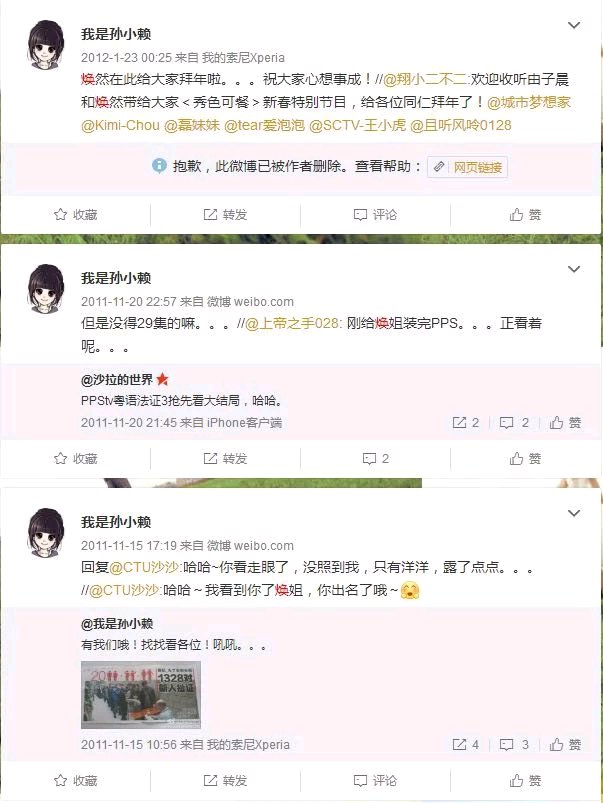Image resolution: width=603 pixels, height=803 pixels.
Task: Favorite the 2012-1-23 post via 收藏
Action: pyautogui.click(x=75, y=215)
